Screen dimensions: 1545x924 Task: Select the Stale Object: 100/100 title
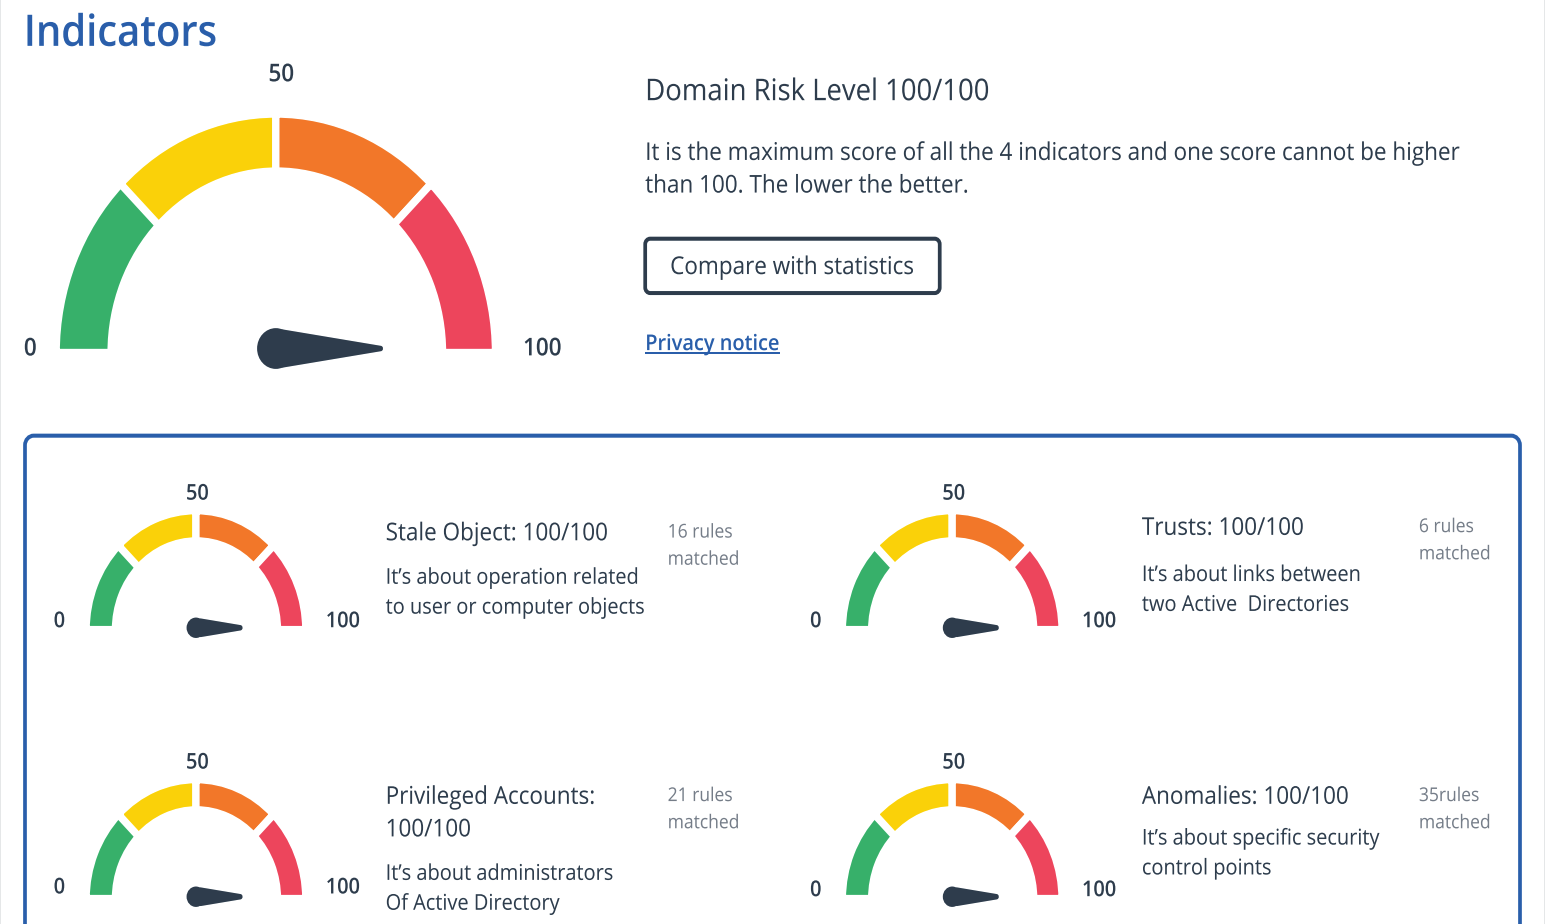[496, 532]
